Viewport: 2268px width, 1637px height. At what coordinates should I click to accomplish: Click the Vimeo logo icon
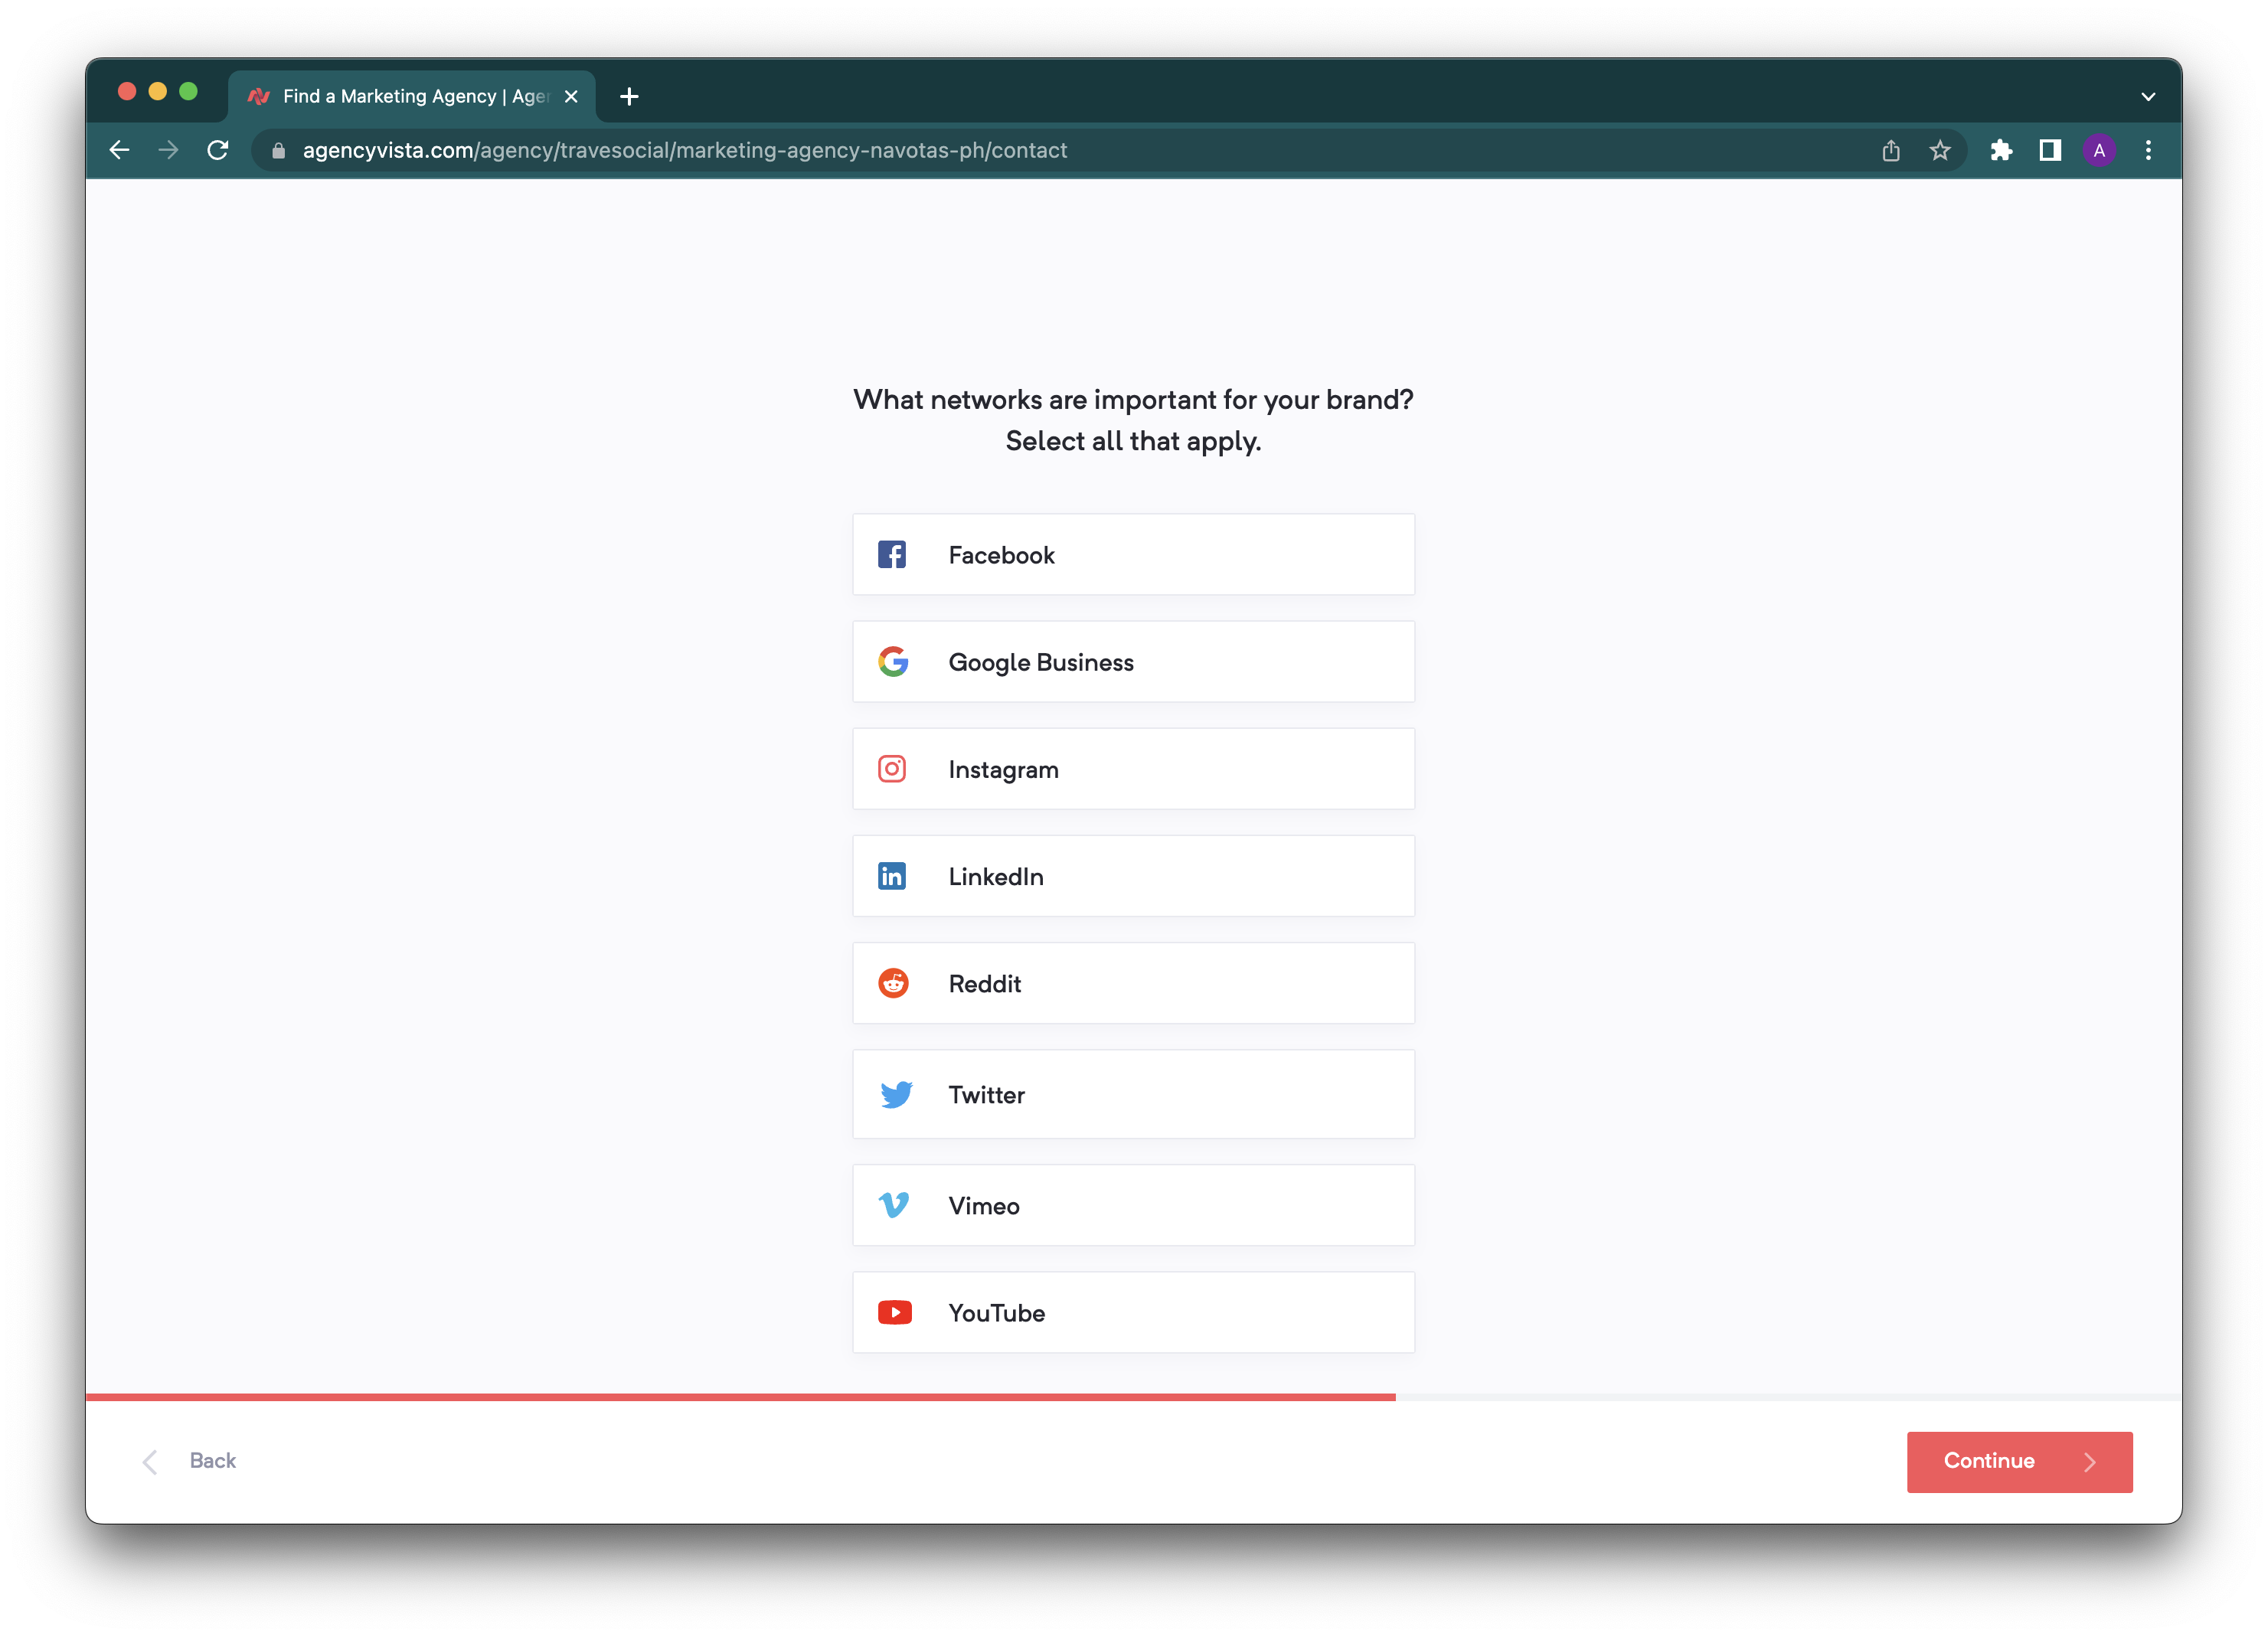point(893,1205)
